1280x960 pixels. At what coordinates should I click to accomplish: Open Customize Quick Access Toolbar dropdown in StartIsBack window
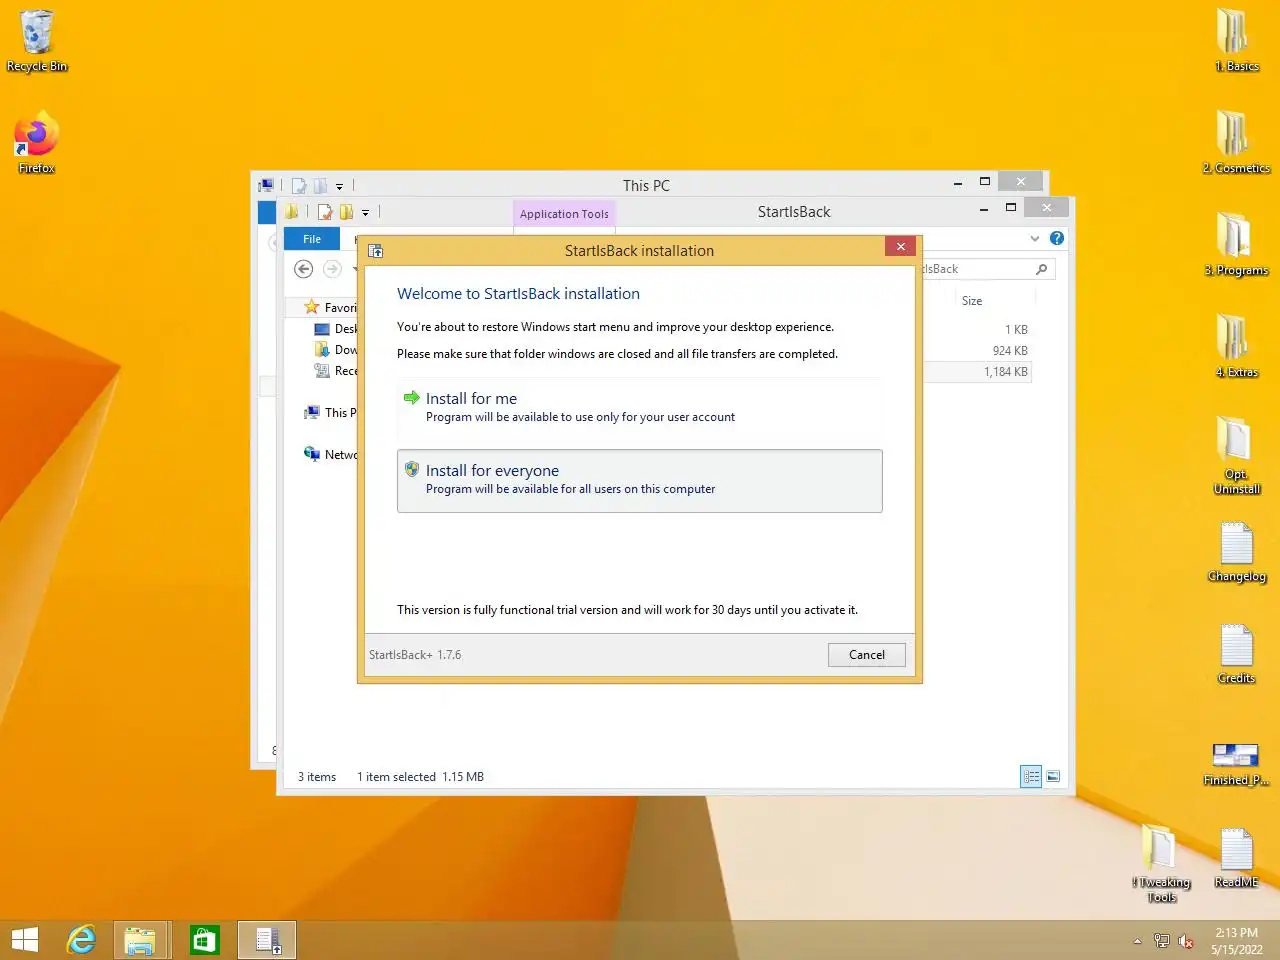tap(365, 213)
